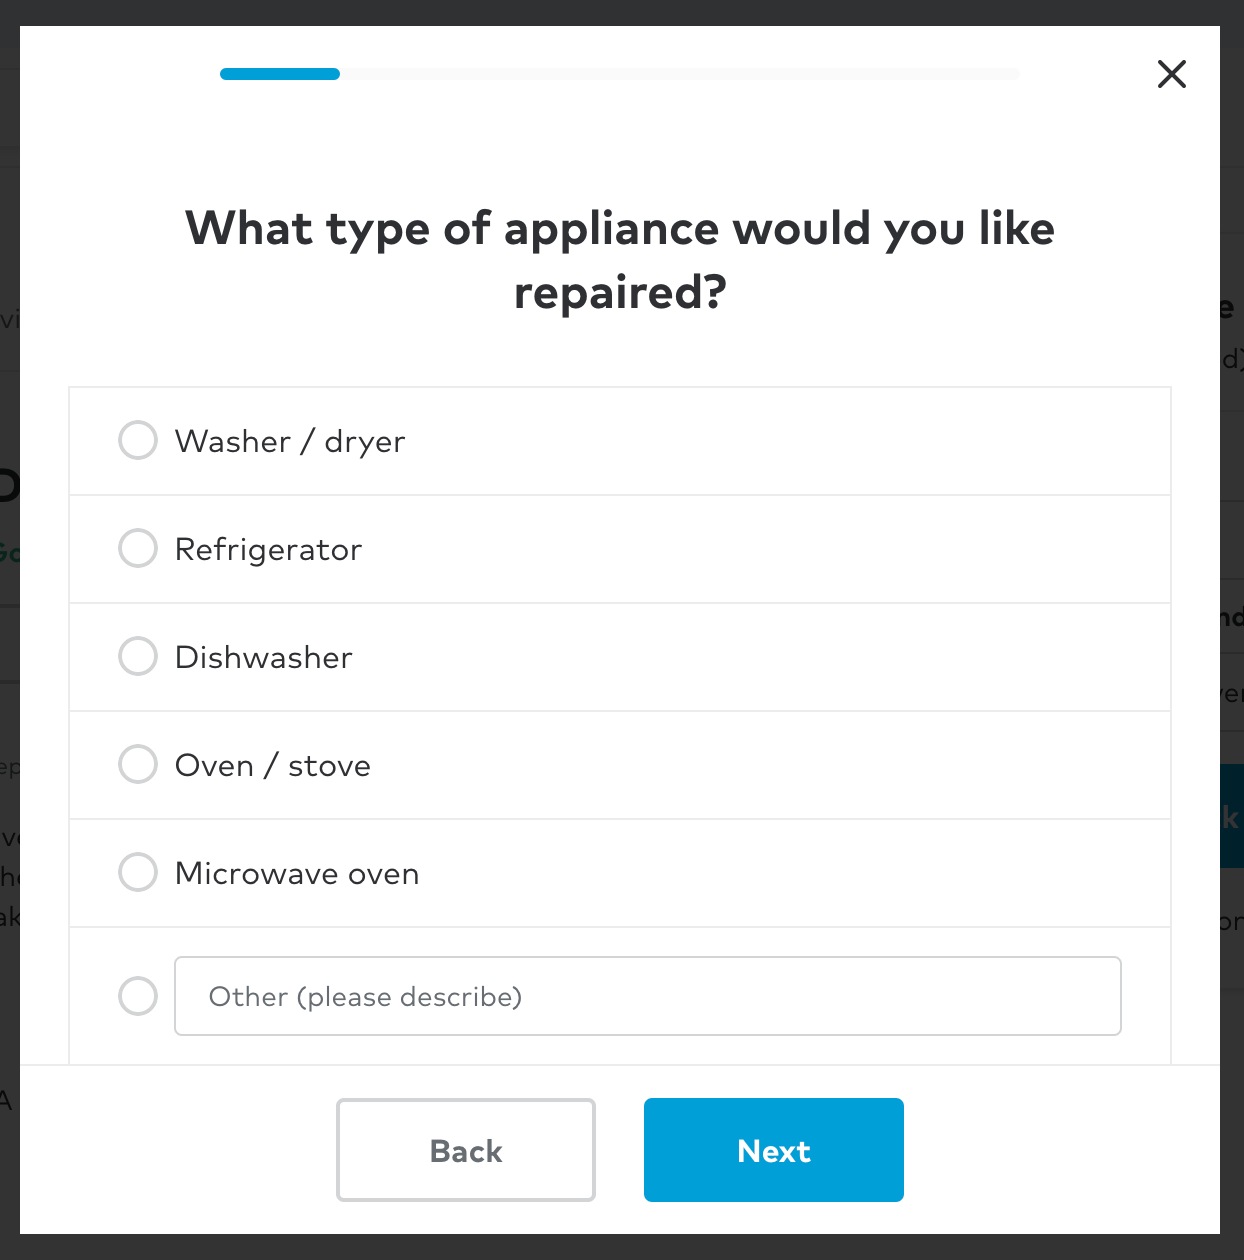The width and height of the screenshot is (1244, 1260).
Task: Click the Washer / dryer label text
Action: pyautogui.click(x=290, y=441)
